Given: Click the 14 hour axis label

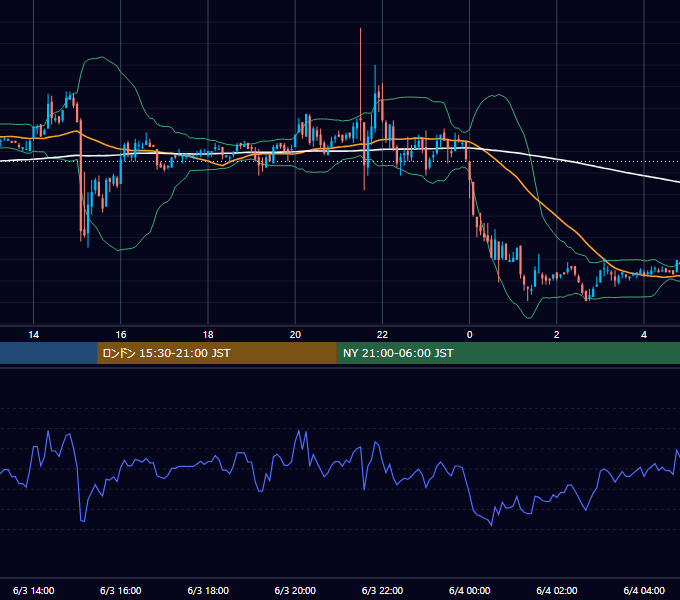Looking at the screenshot, I should point(33,335).
